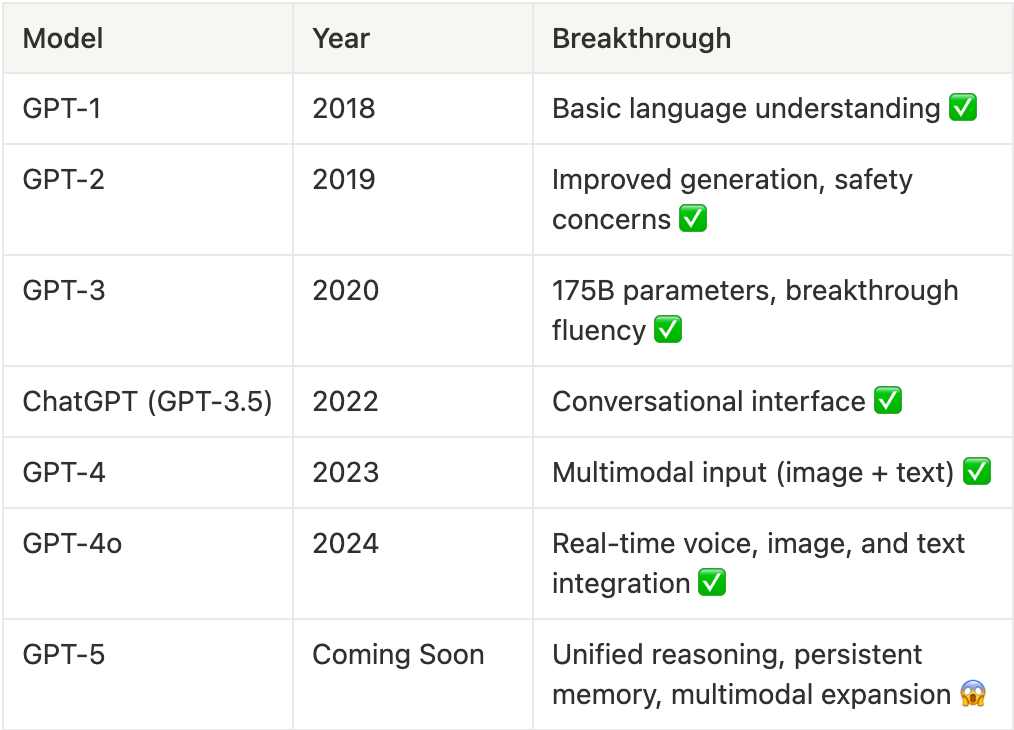Select the GPT-4o model name

[72, 543]
